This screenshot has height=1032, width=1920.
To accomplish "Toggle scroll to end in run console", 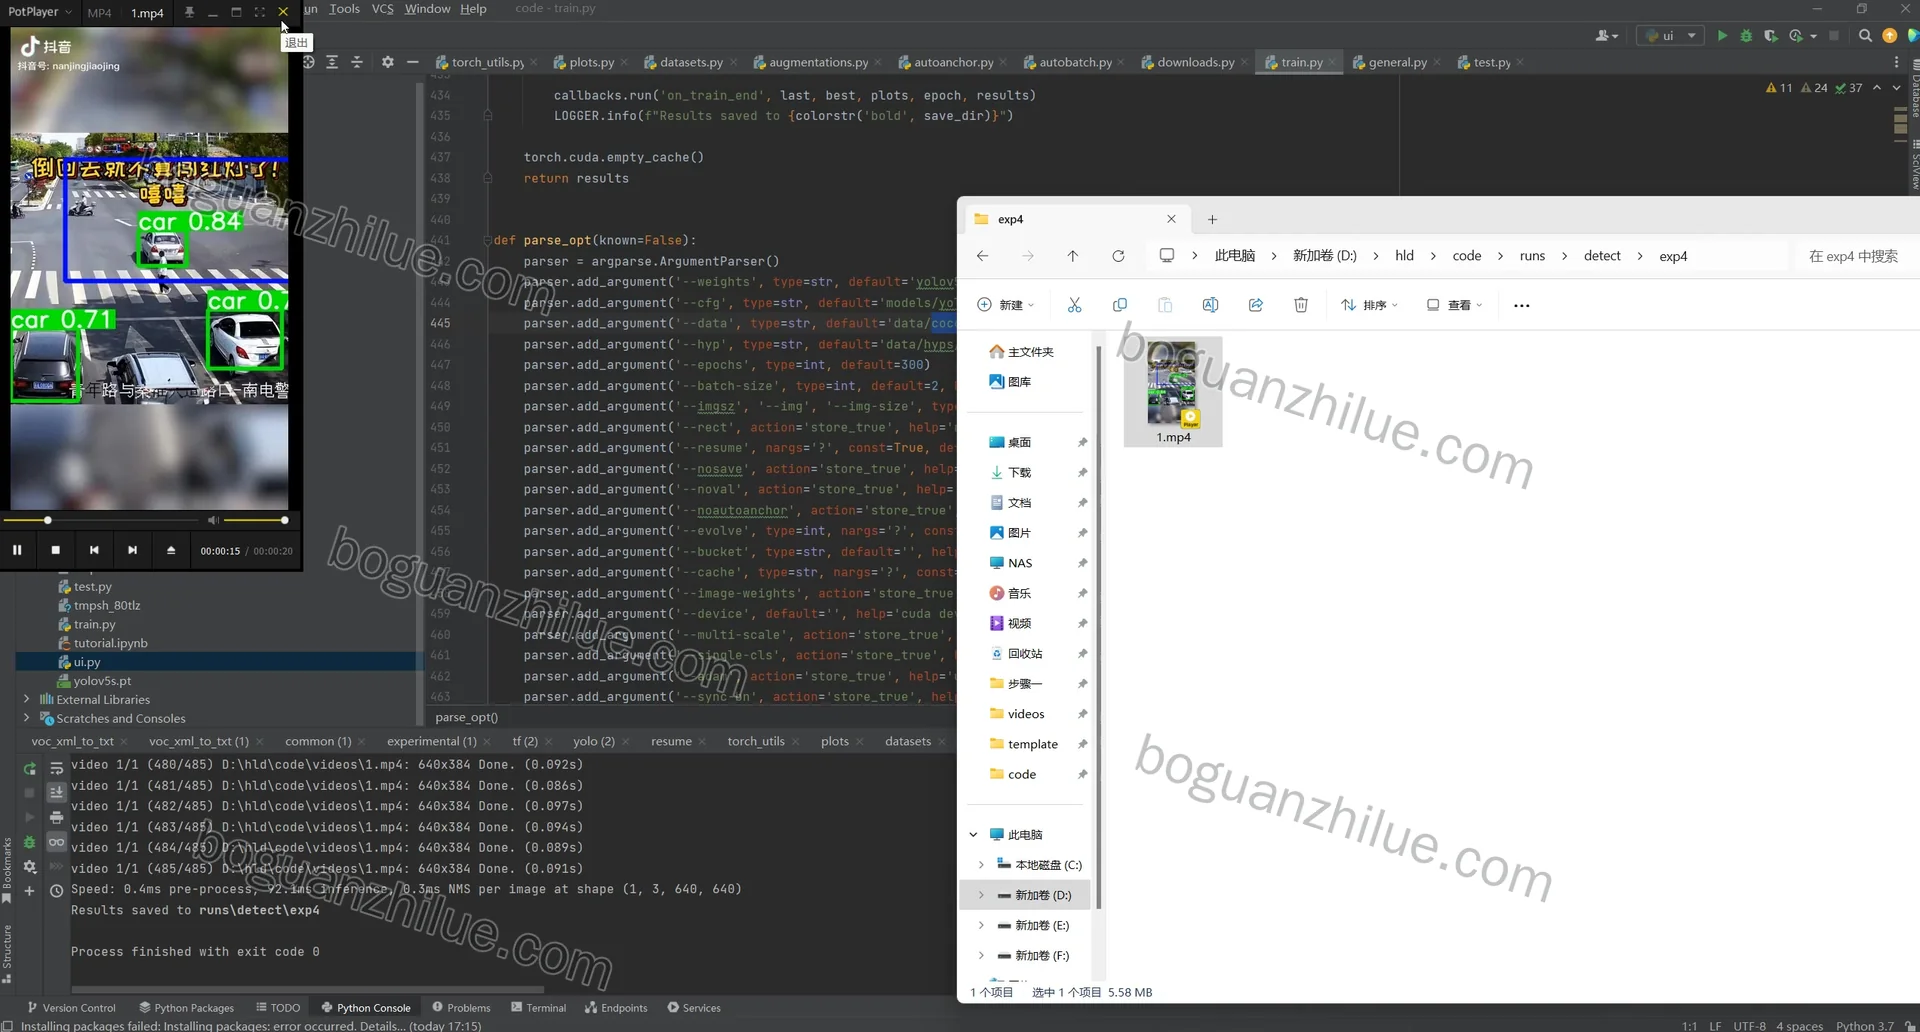I will 57,792.
